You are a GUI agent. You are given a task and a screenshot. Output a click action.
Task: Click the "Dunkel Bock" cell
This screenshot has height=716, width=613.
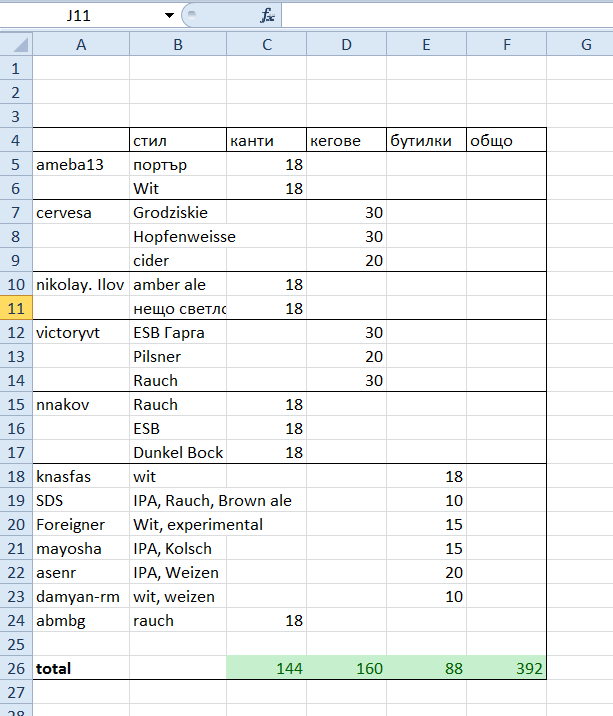[178, 452]
